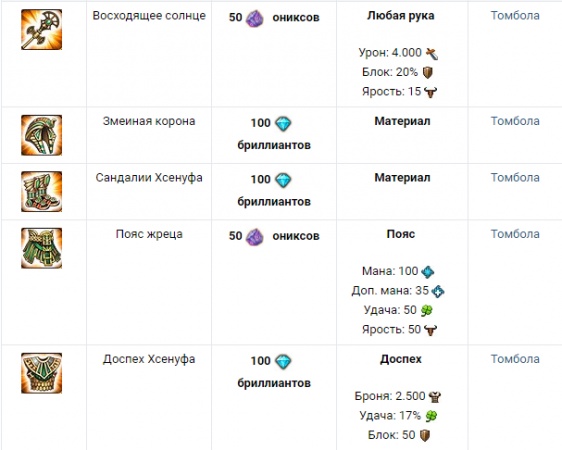Click the shield icon next to Блок: 20%

[x=428, y=73]
